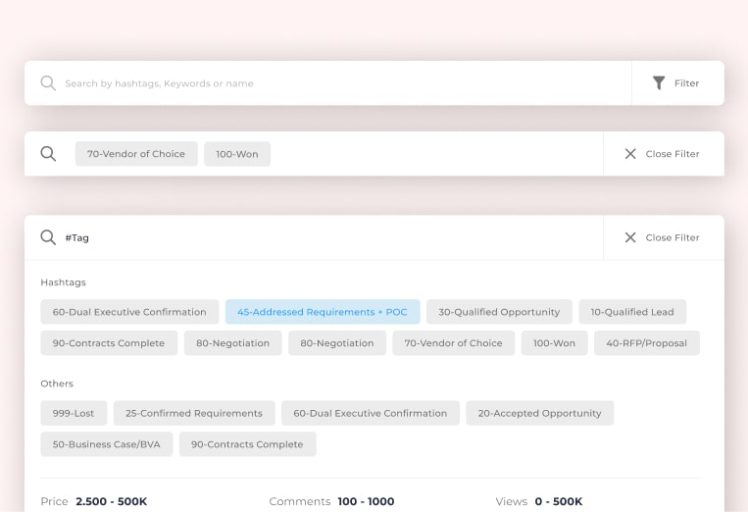Click magnifier icon next to #Tag

point(48,238)
